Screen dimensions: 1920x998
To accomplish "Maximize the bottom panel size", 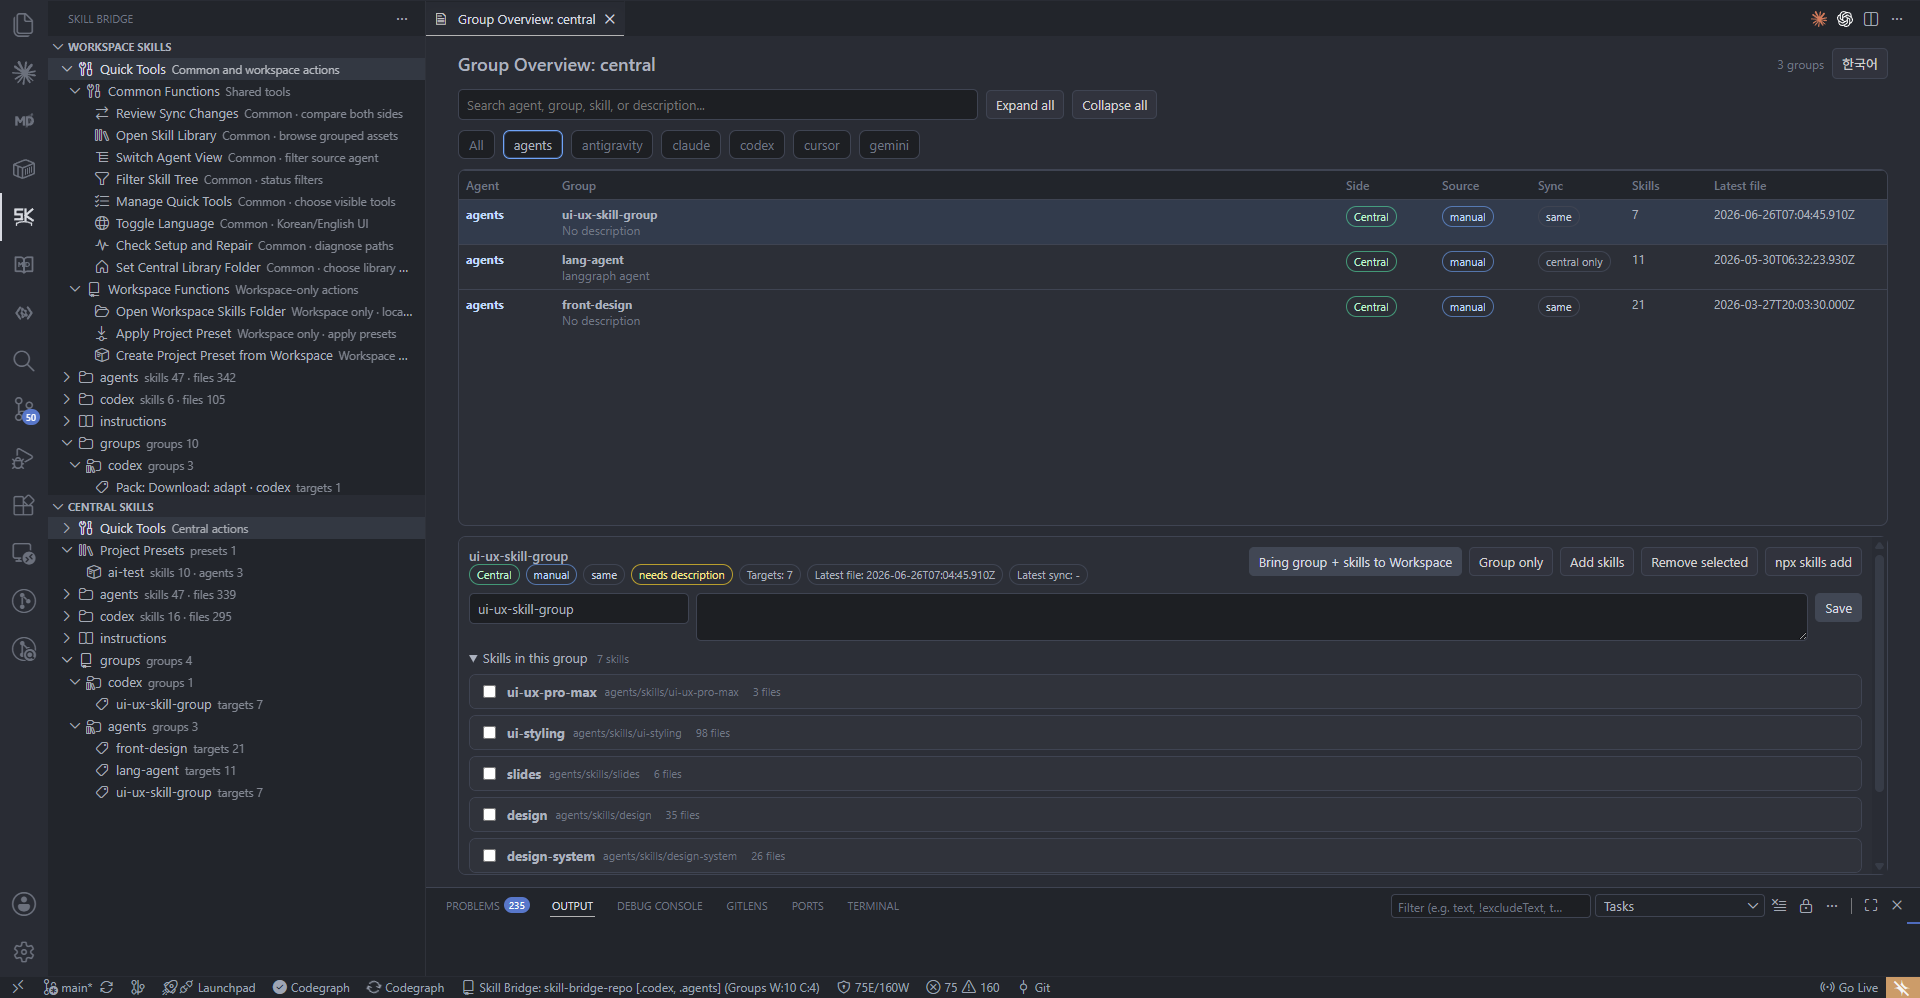I will point(1871,905).
